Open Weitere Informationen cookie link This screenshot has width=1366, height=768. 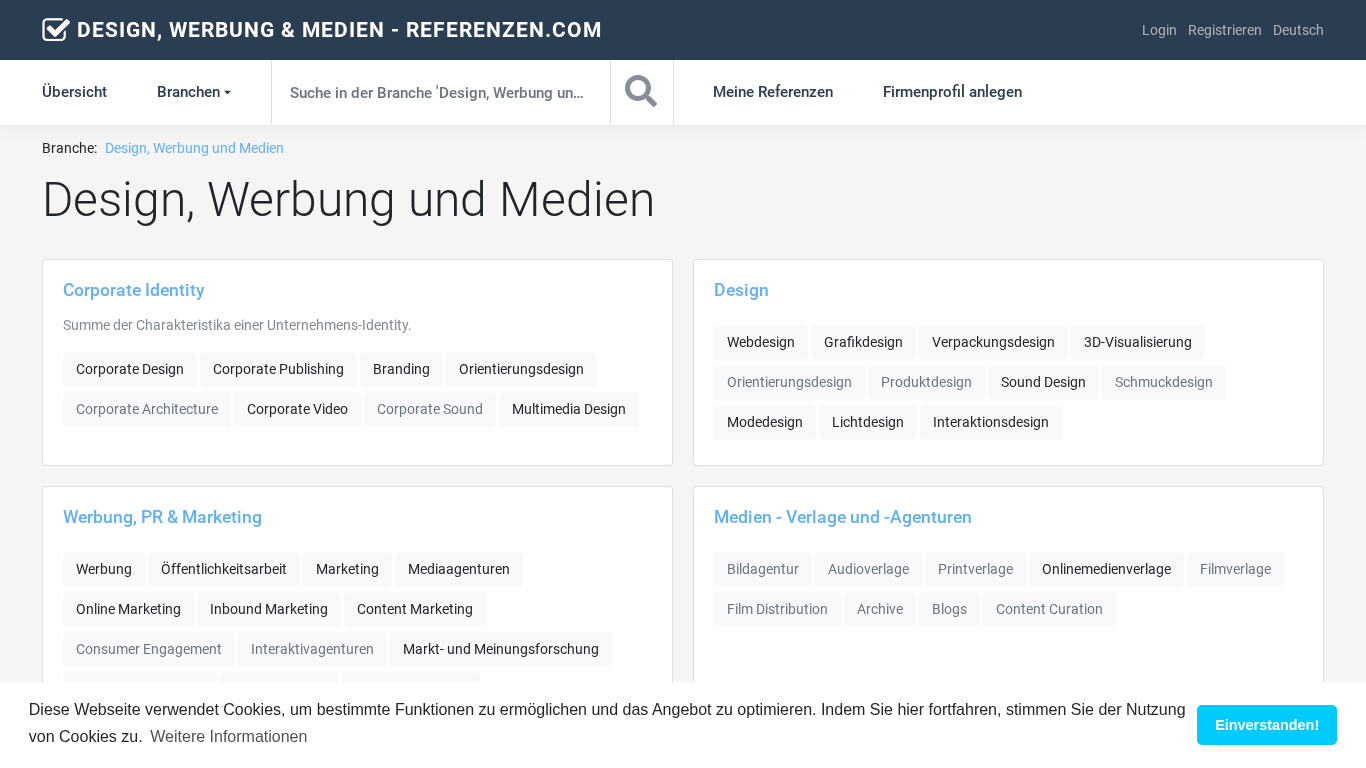coord(228,737)
